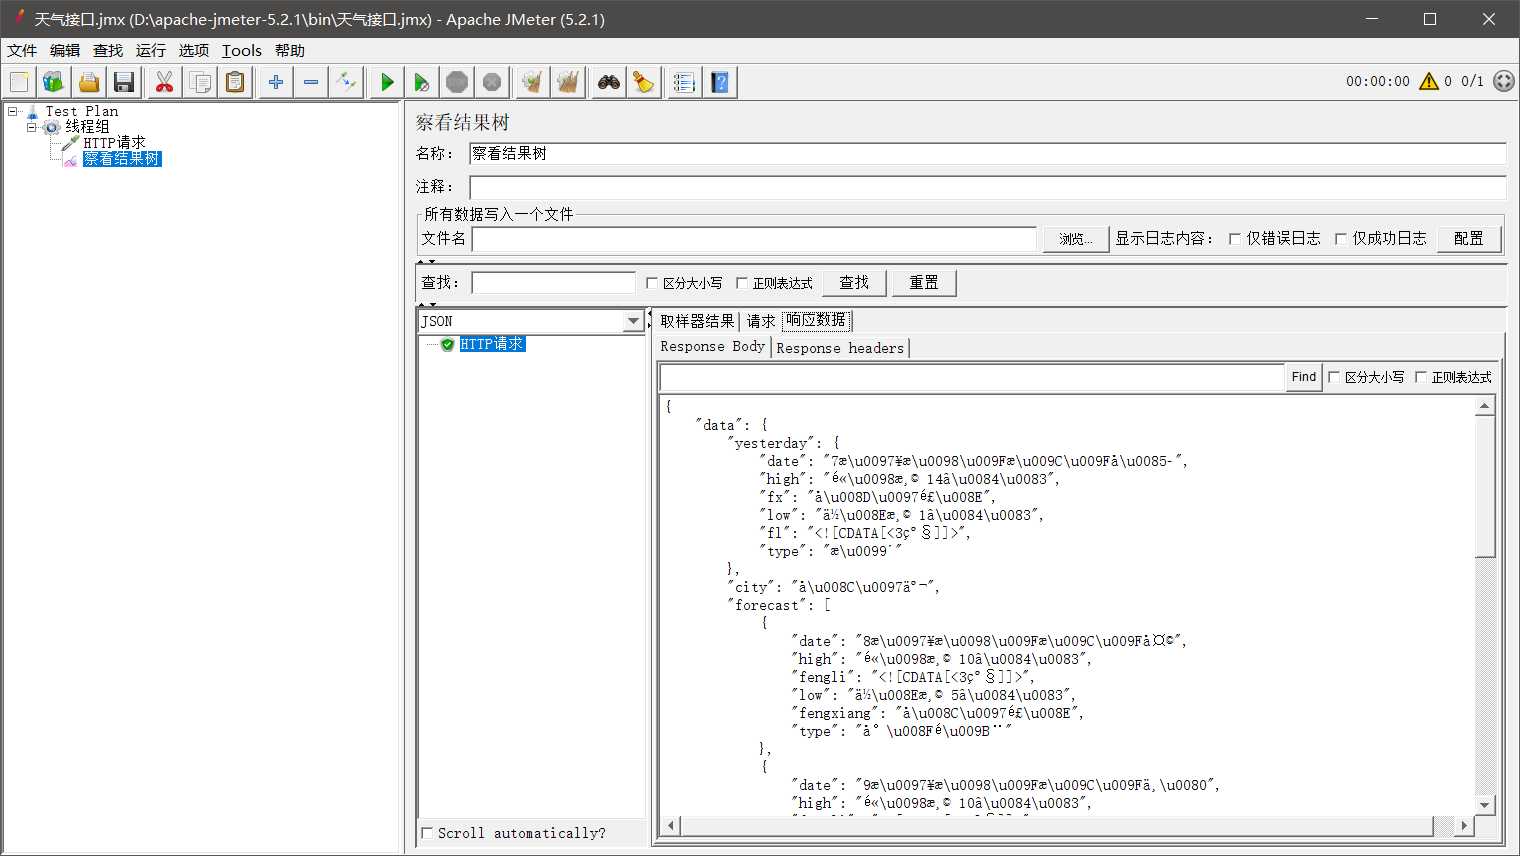Click the 浏览... button
This screenshot has height=856, width=1520.
tap(1076, 239)
